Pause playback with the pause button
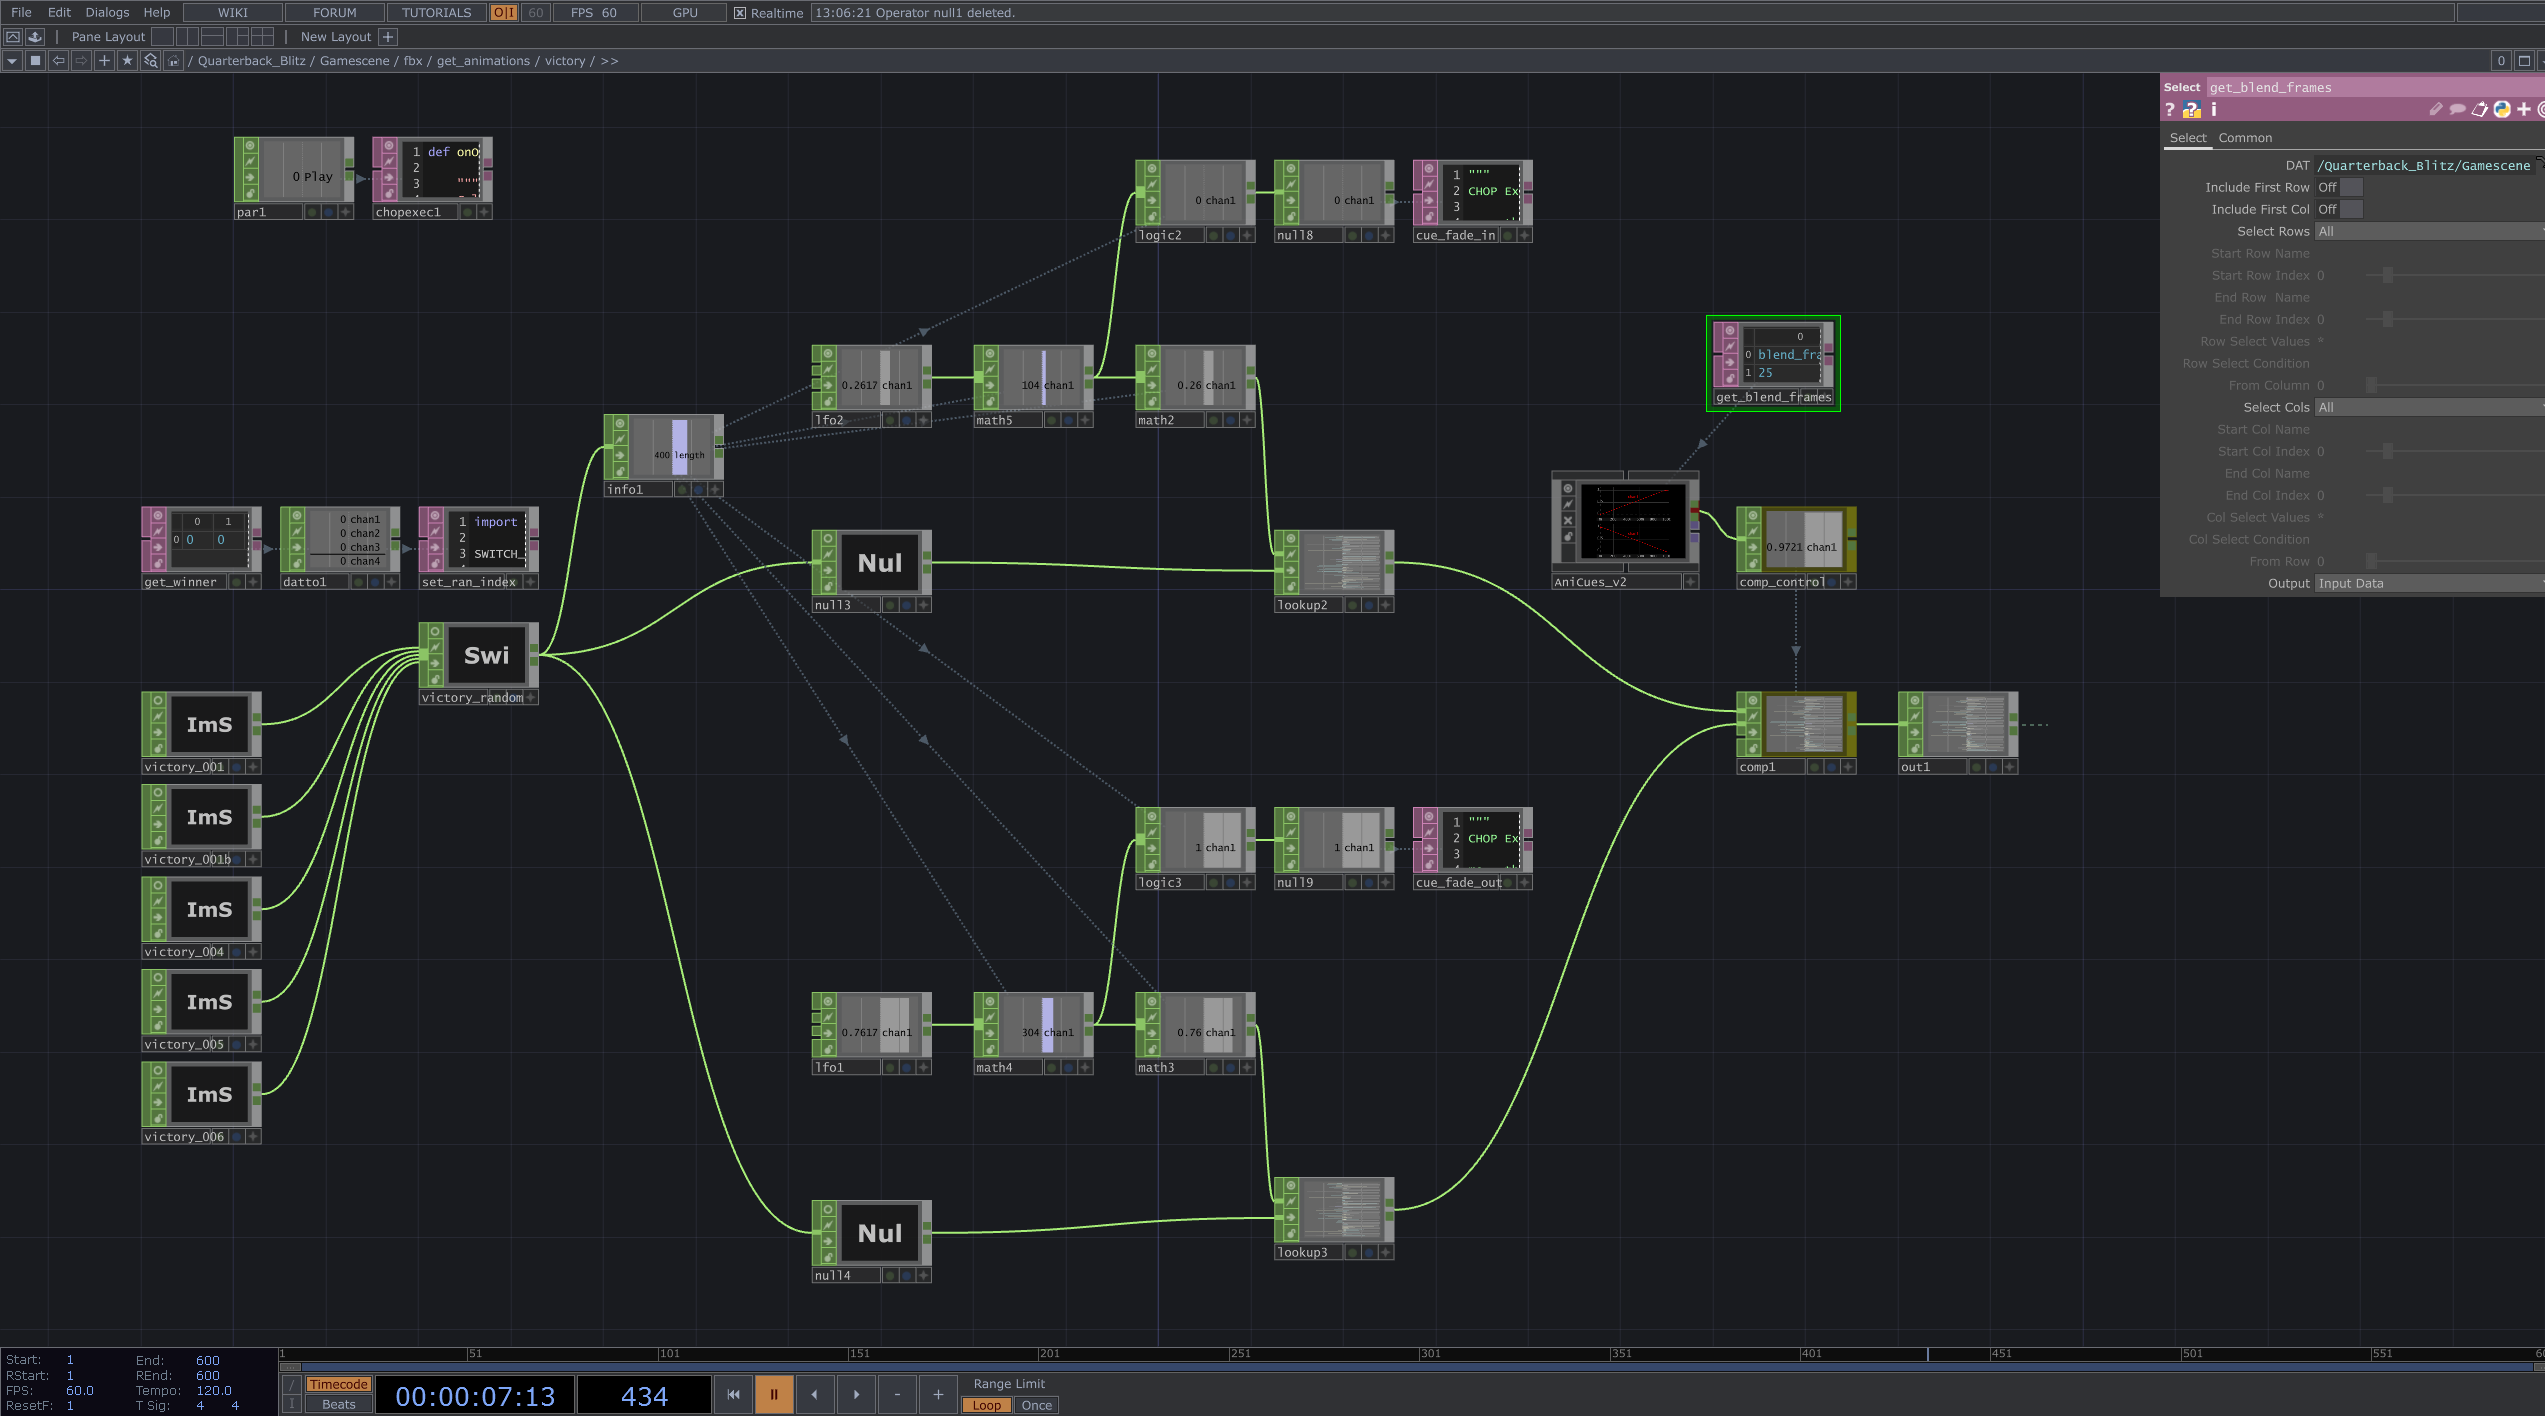This screenshot has width=2545, height=1416. (773, 1393)
